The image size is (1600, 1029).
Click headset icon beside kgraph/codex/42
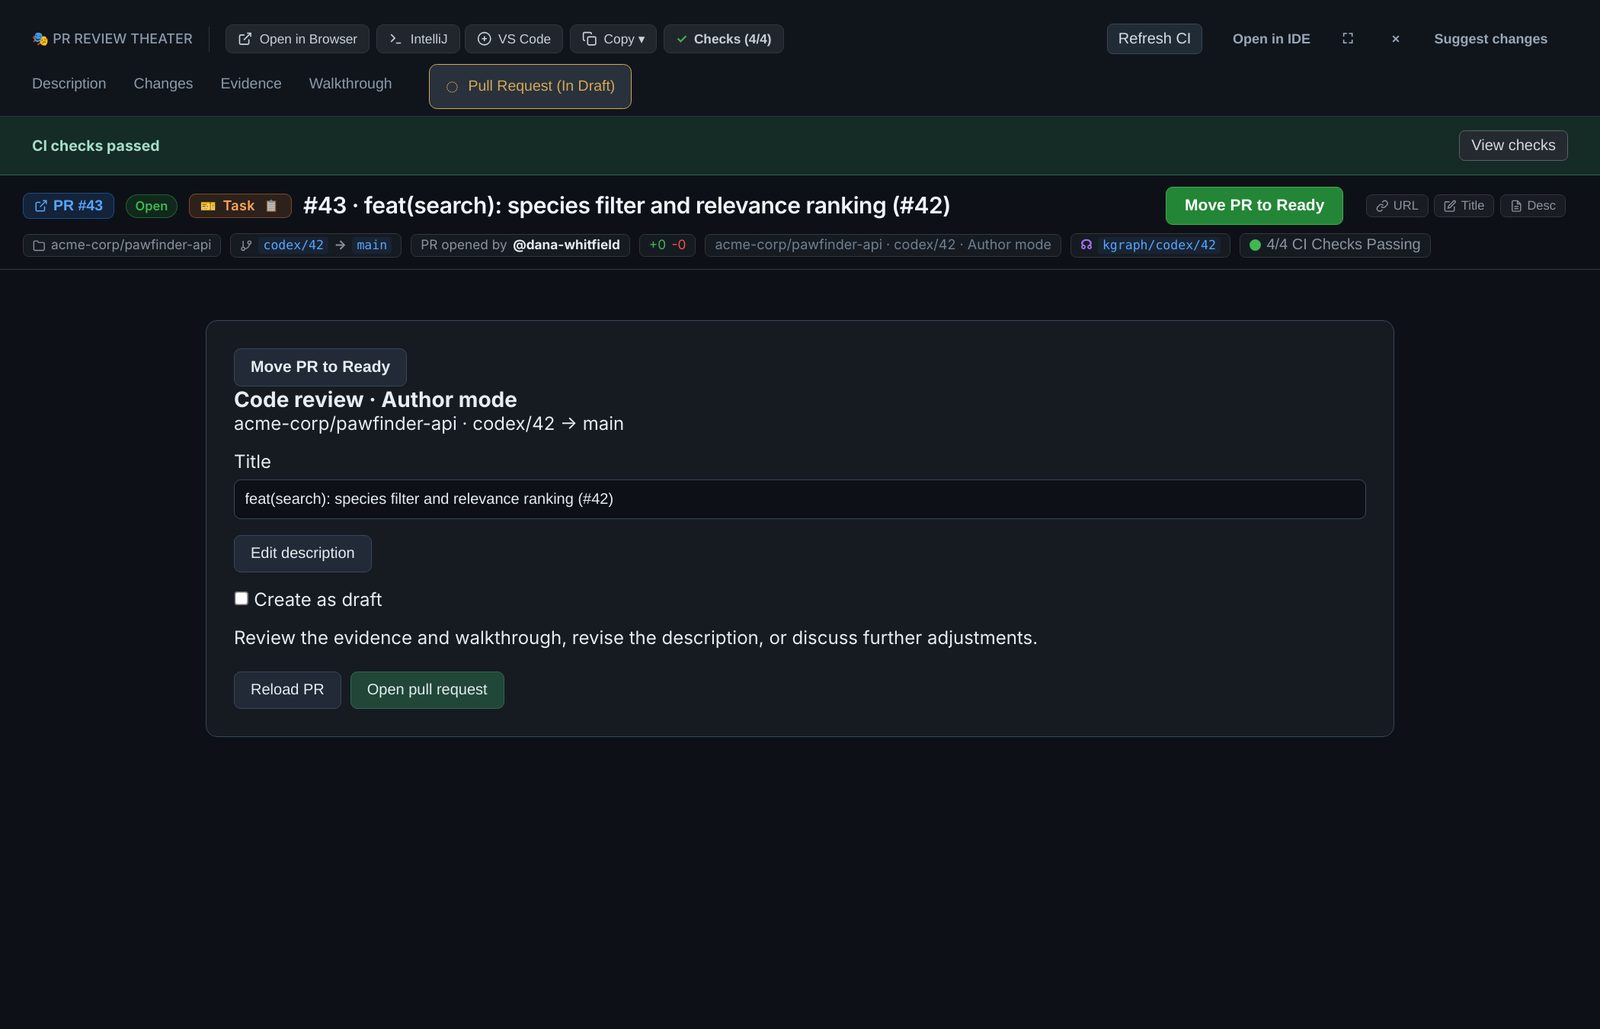[x=1087, y=245]
